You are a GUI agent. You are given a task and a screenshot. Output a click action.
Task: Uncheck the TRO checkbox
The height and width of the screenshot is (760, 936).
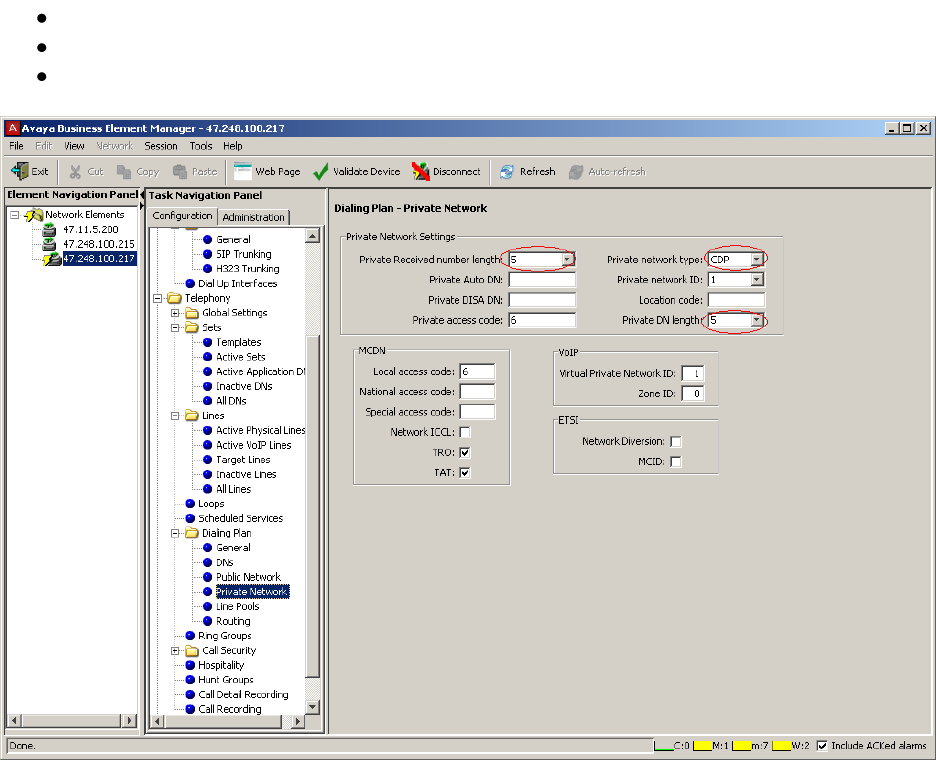click(465, 452)
